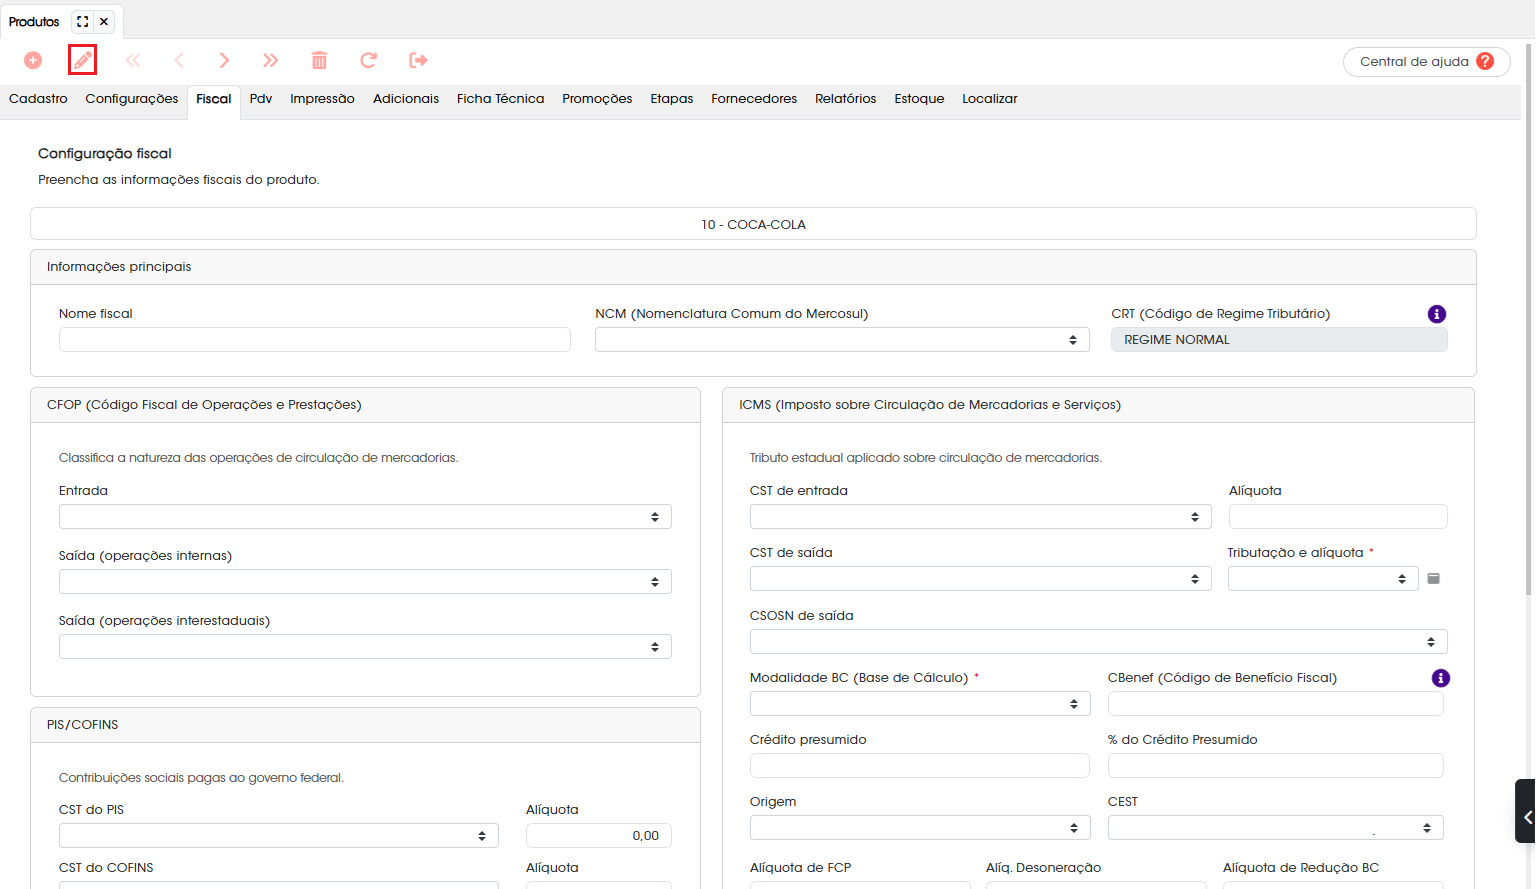The width and height of the screenshot is (1538, 889).
Task: Click the Nome fiscal input field
Action: click(x=315, y=340)
